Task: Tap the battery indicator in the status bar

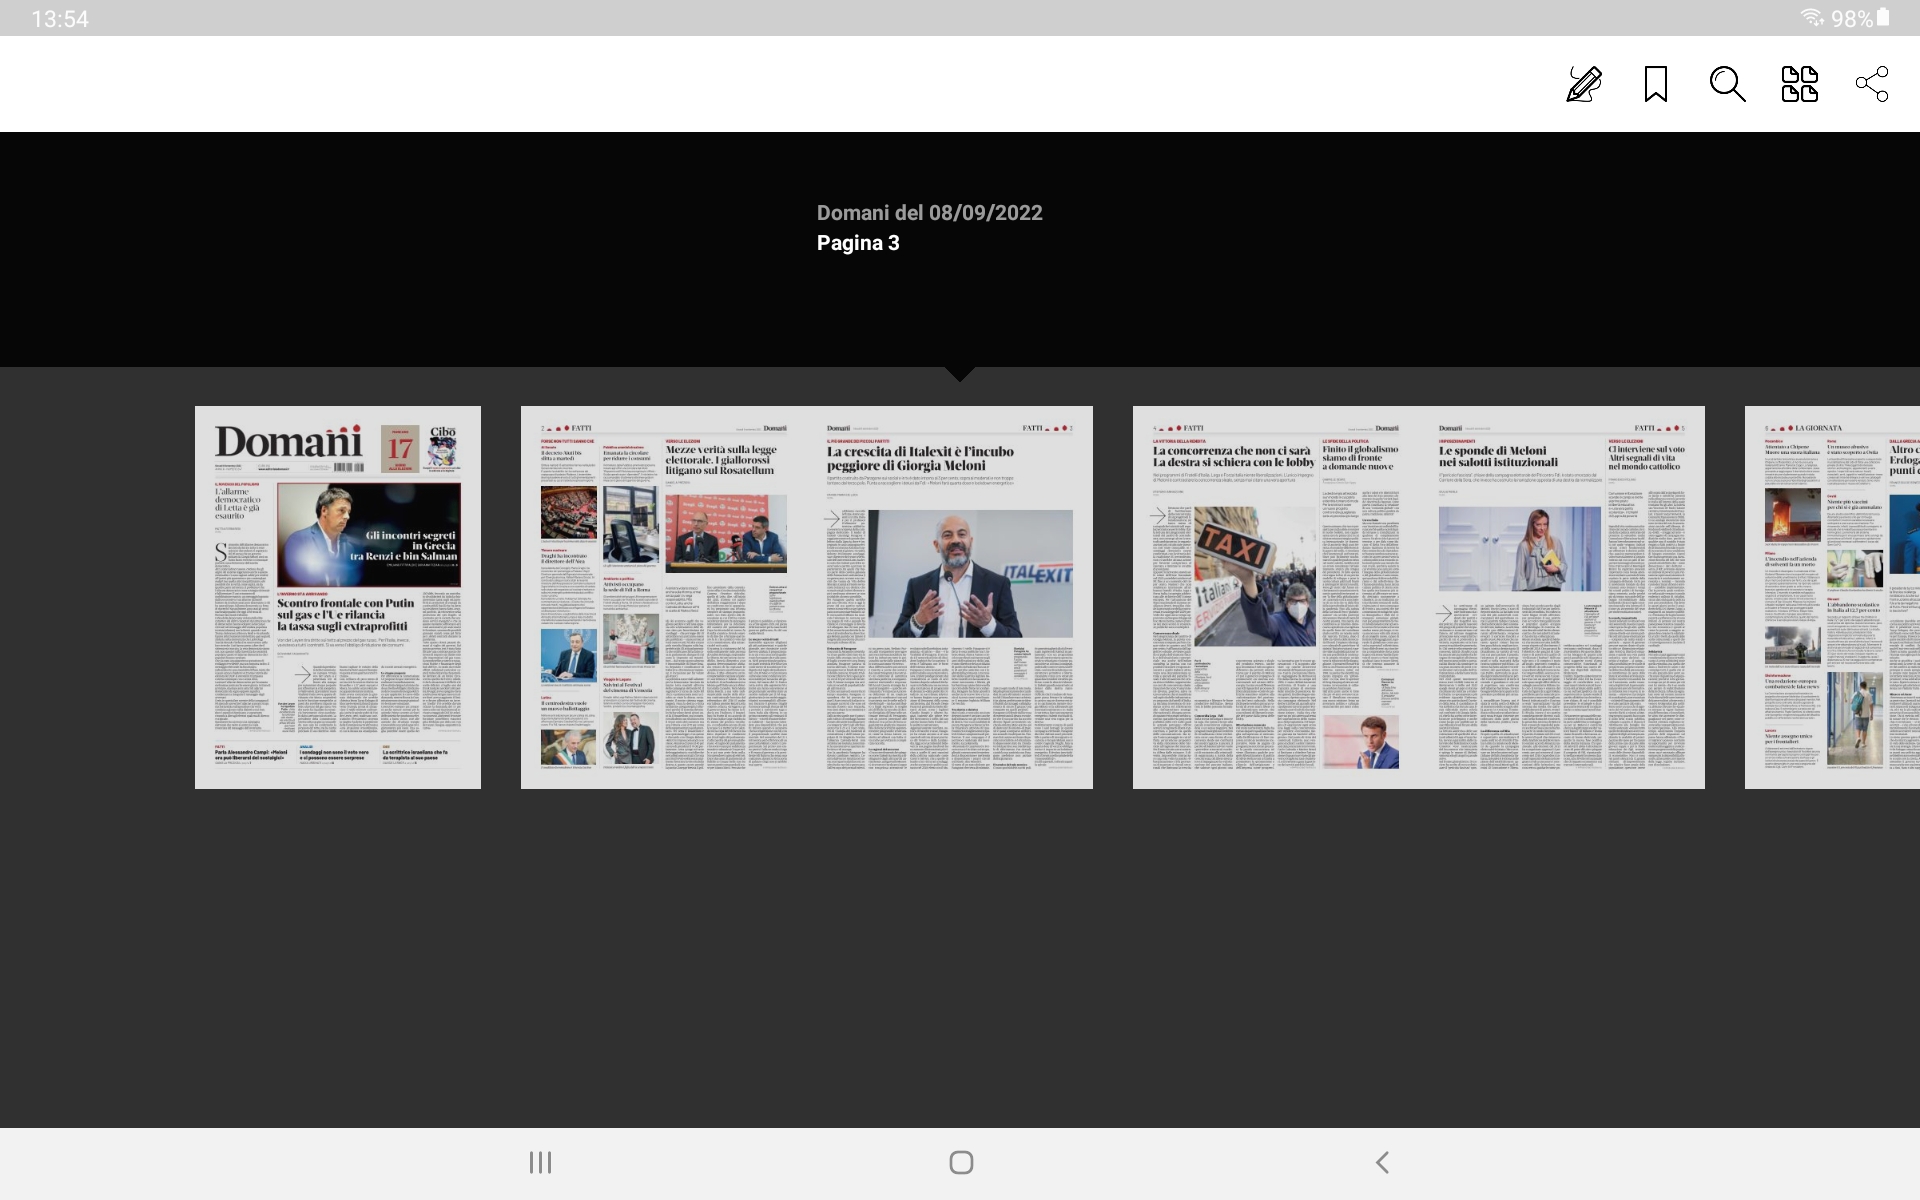Action: [1883, 18]
